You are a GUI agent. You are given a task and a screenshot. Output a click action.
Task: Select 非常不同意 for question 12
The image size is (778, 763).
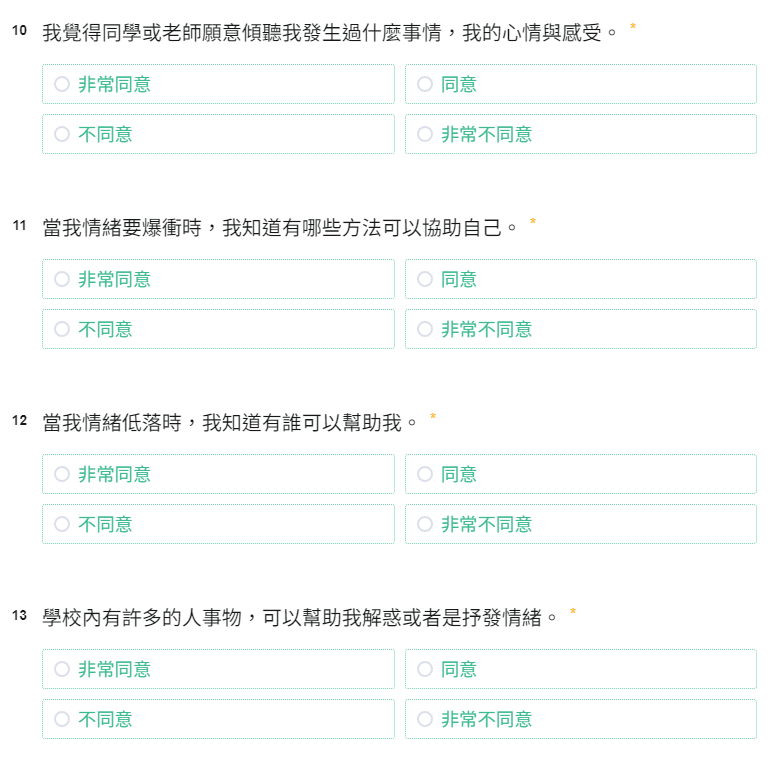[581, 524]
